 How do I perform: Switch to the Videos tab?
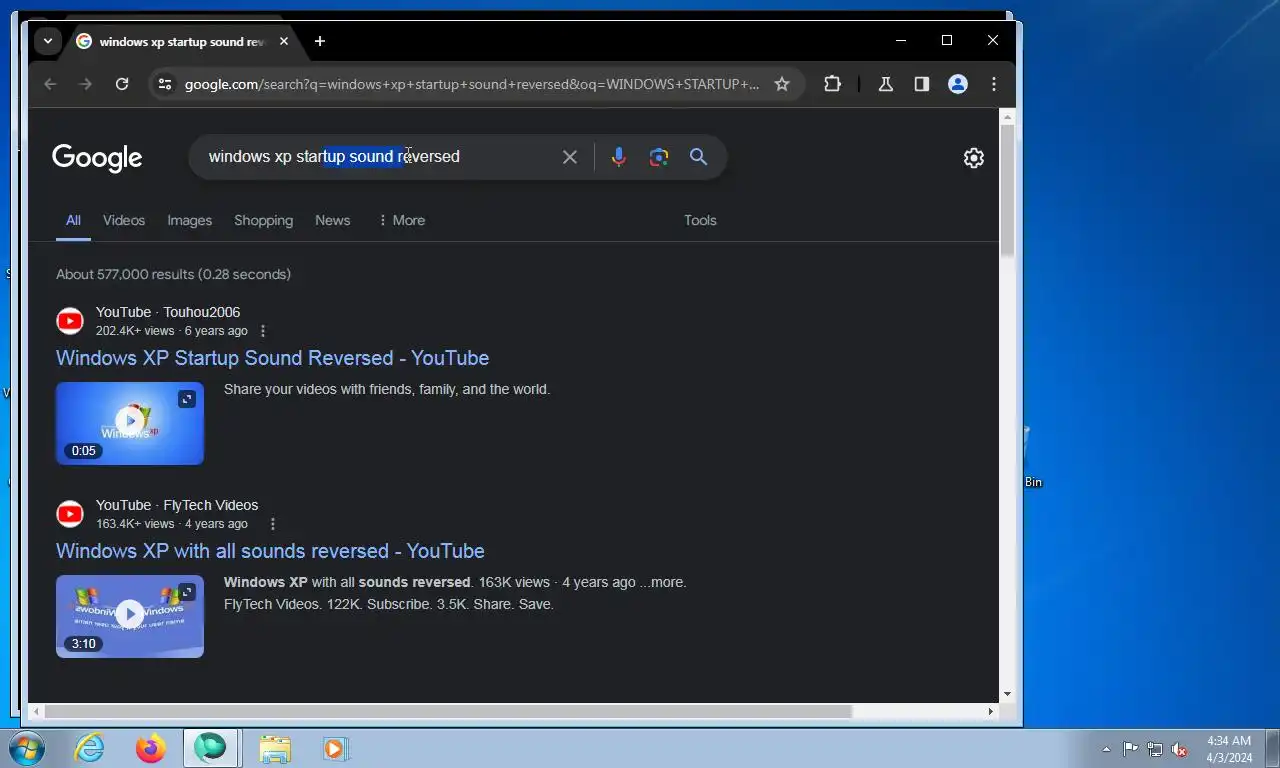point(124,220)
